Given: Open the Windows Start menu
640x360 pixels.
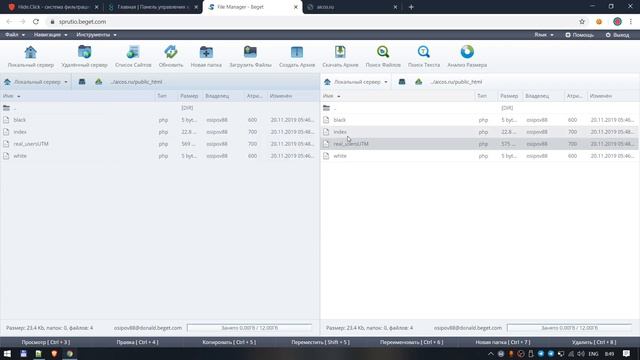Looking at the screenshot, I should [x=7, y=354].
